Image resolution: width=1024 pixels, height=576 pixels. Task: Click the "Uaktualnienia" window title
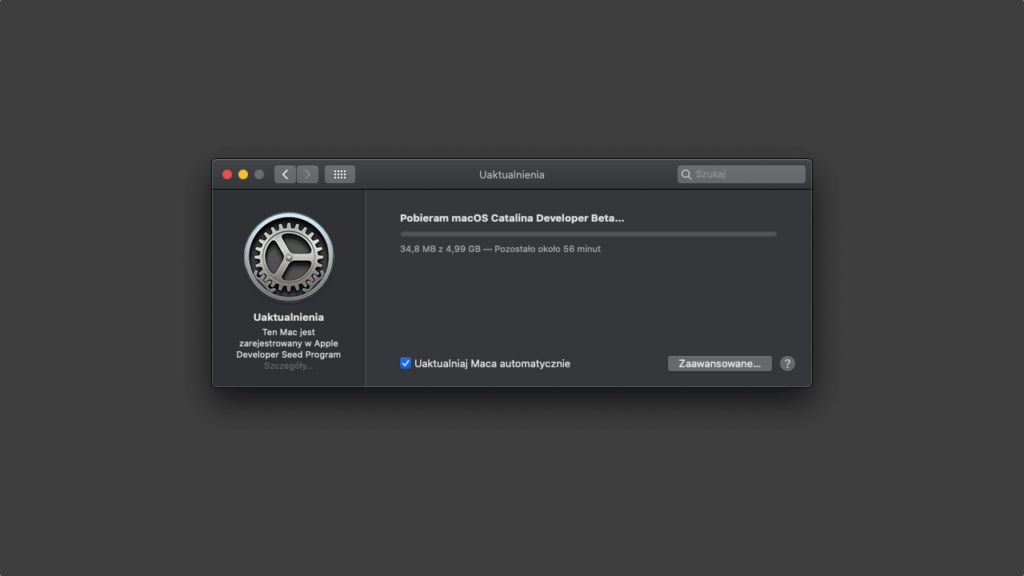[512, 173]
